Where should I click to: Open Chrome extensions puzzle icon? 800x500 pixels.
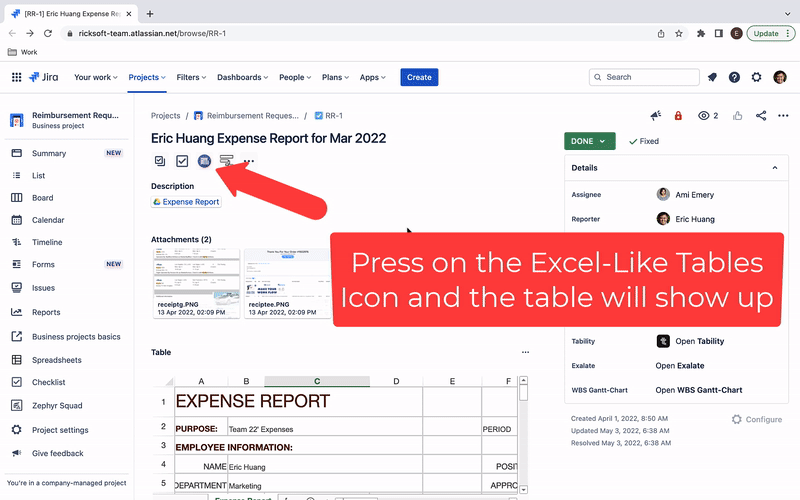pos(701,34)
